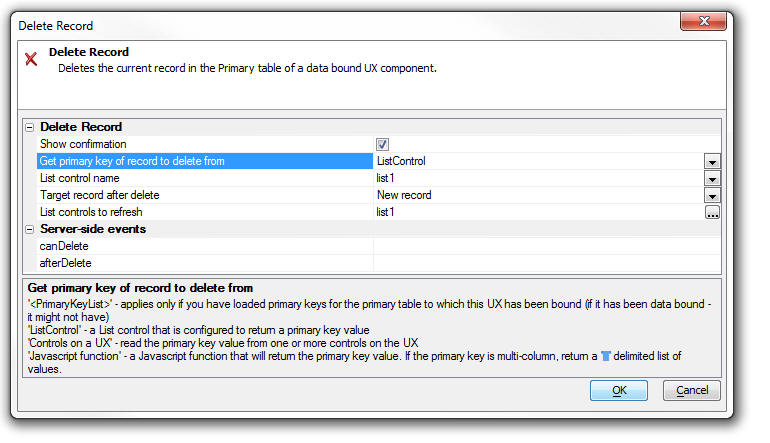Click the New record value field
Viewport: 770px width, 443px height.
coord(539,195)
